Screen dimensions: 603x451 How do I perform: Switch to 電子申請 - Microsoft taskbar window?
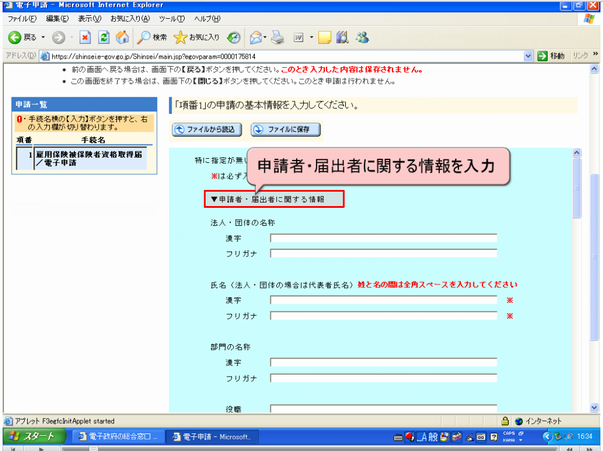pos(212,437)
